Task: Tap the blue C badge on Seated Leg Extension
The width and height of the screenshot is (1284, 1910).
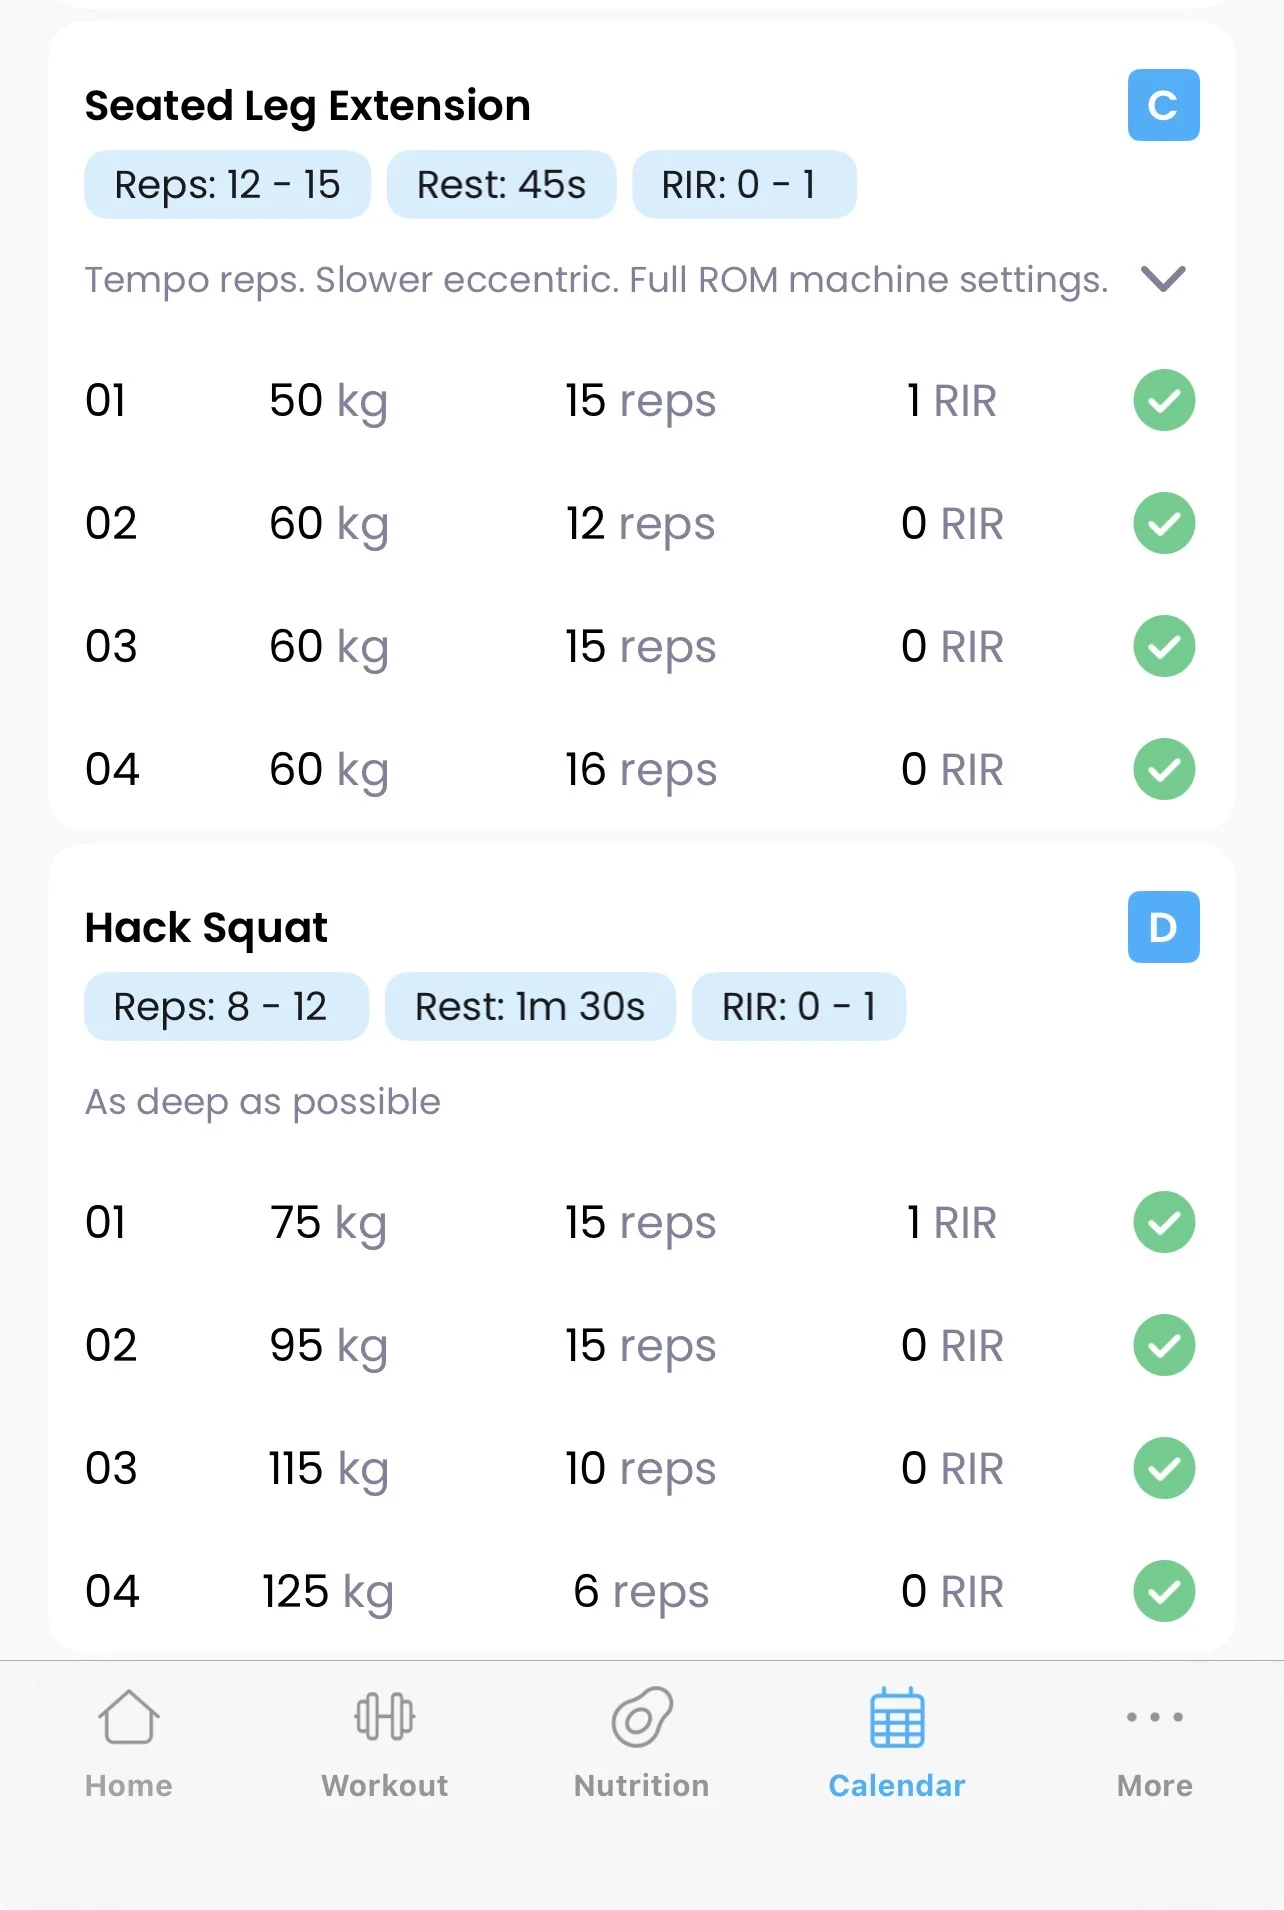Action: [1163, 105]
